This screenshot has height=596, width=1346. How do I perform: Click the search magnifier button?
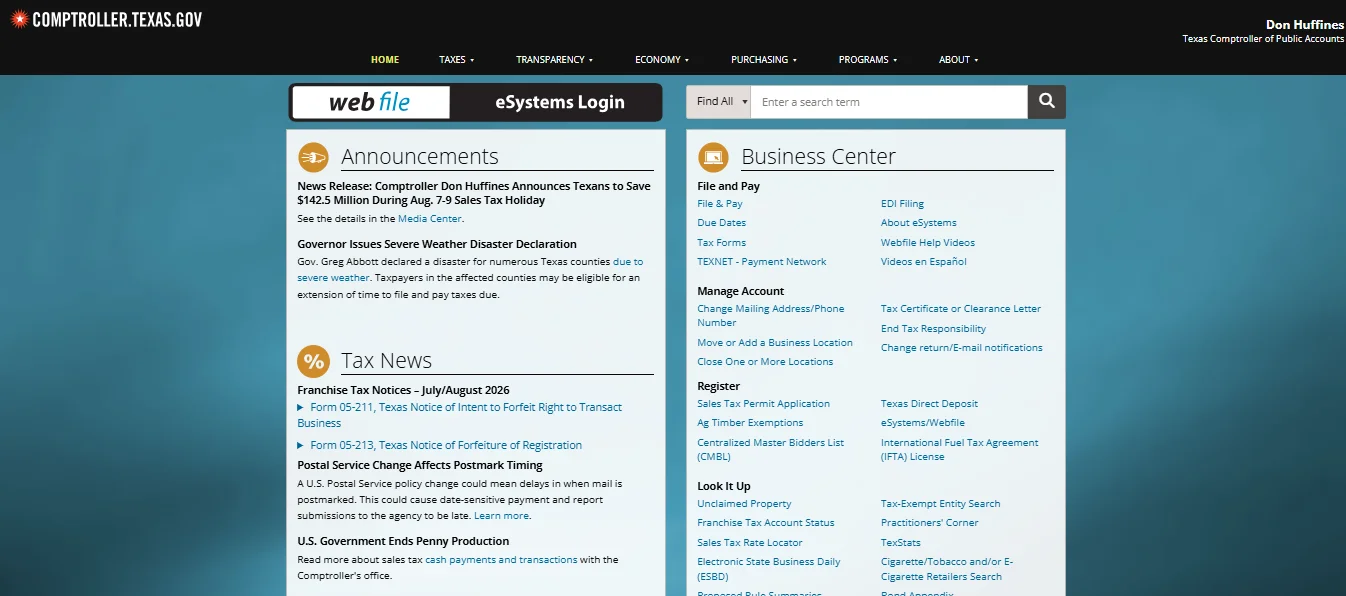[x=1047, y=102]
